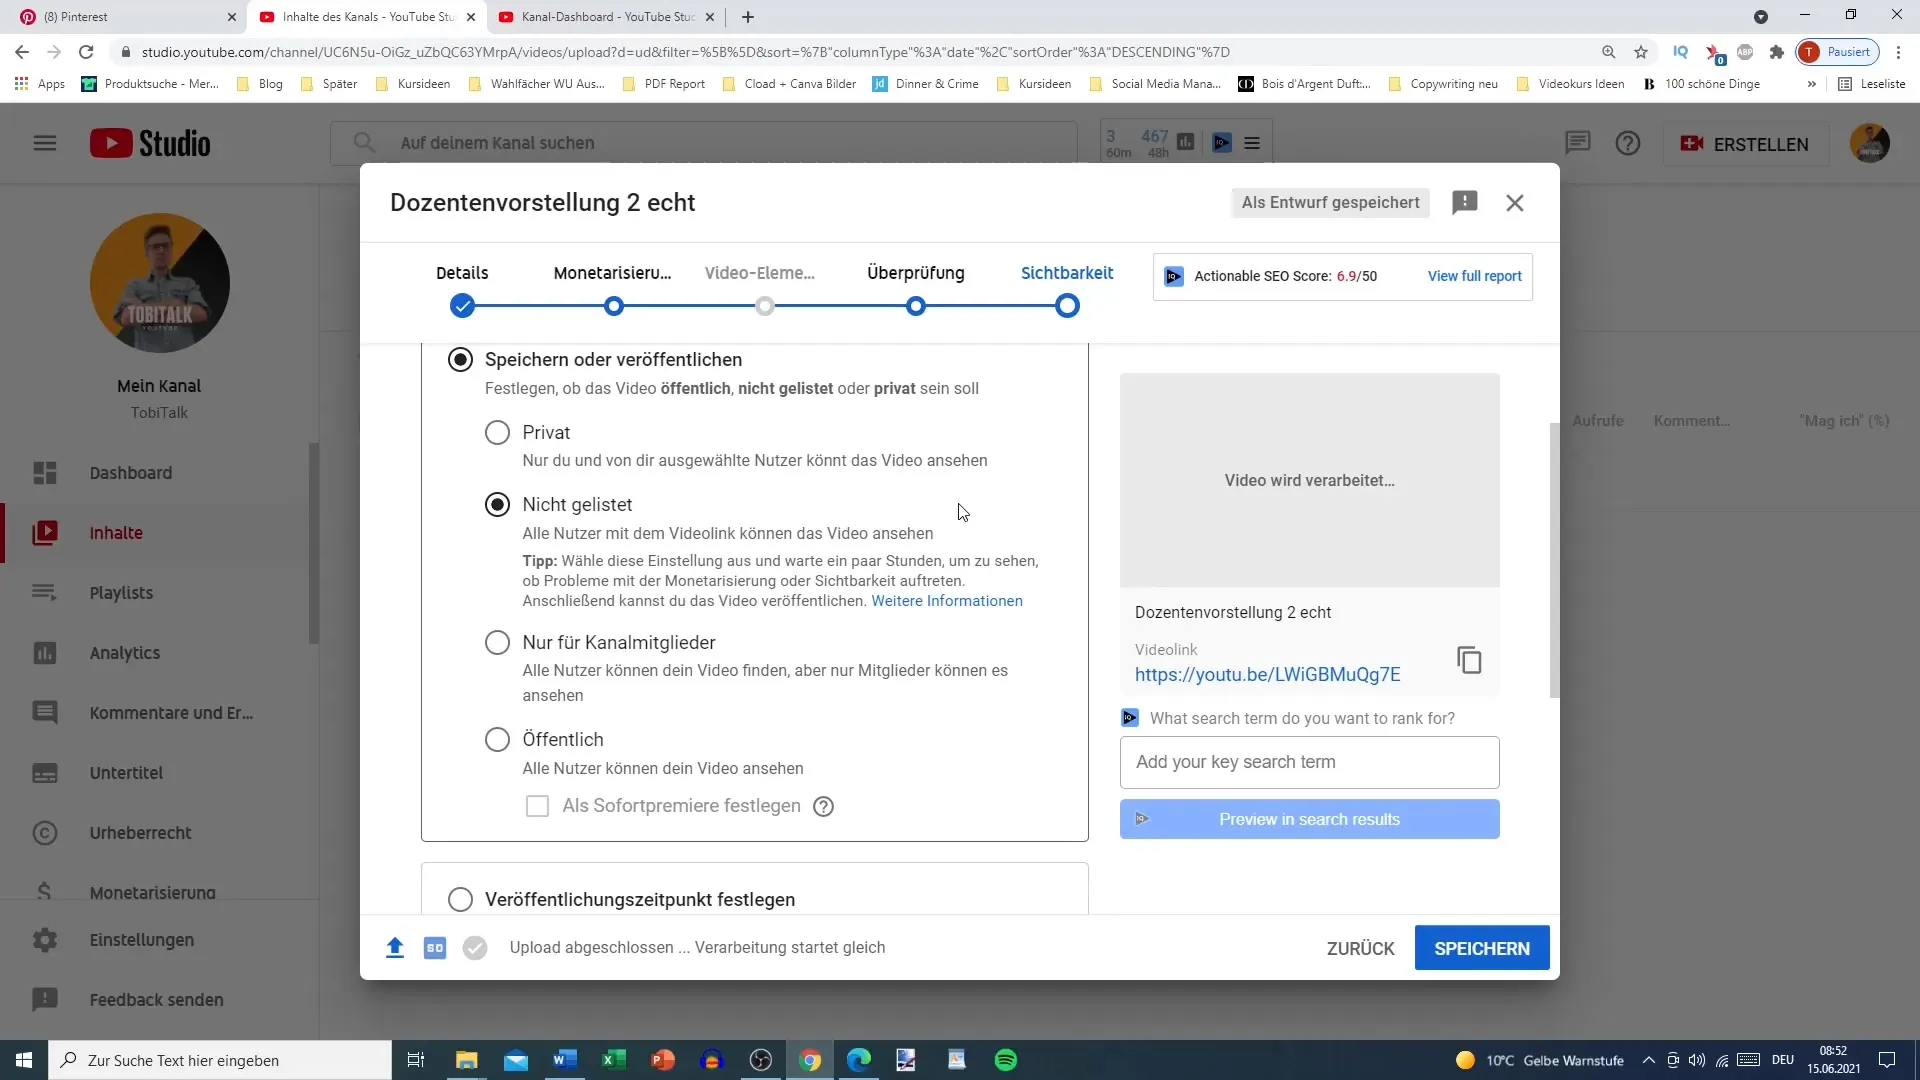The height and width of the screenshot is (1080, 1920).
Task: Enable Als Sofortpremiere festlegen checkbox
Action: (x=538, y=806)
